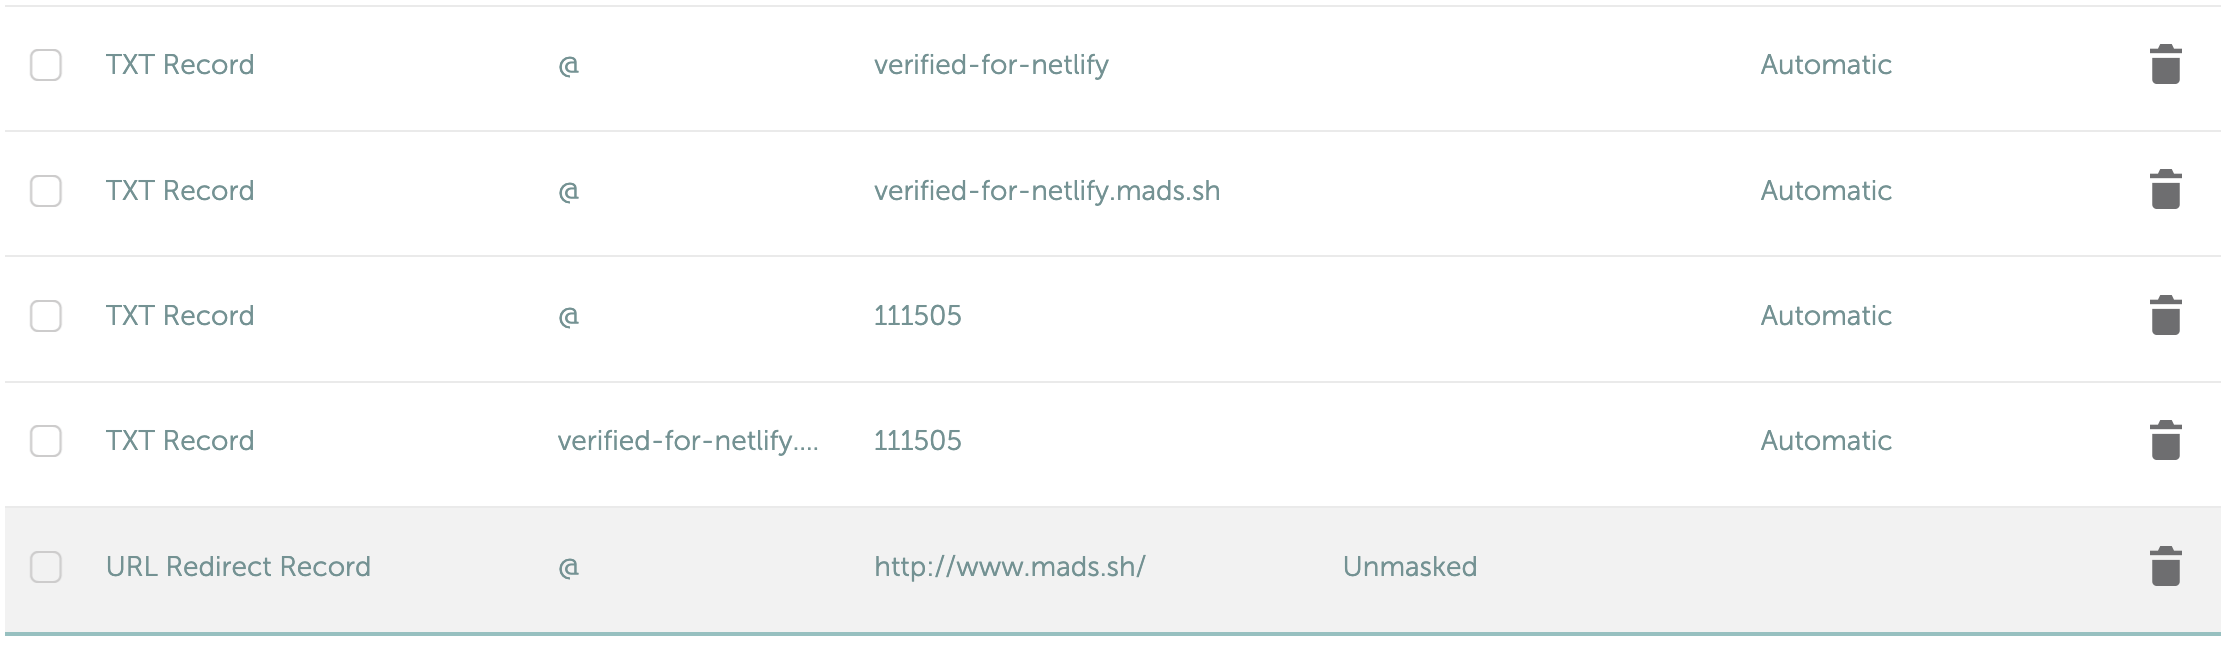Open Automatic TTL on verified-for-netlify.... host row

point(1825,440)
